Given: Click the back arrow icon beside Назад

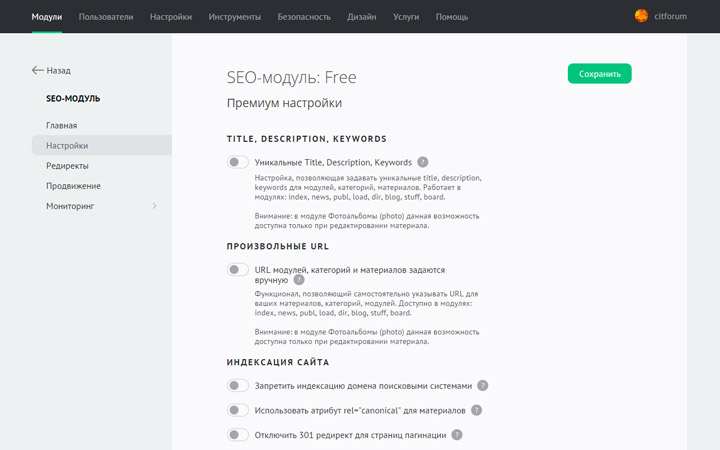Looking at the screenshot, I should 38,71.
